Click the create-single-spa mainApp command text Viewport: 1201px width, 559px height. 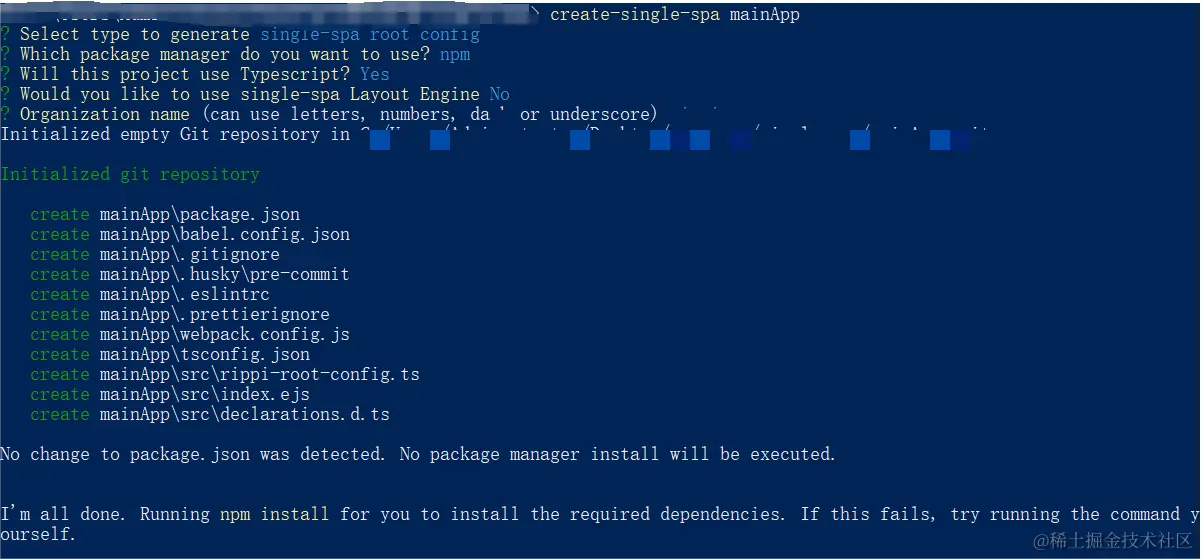(x=675, y=14)
